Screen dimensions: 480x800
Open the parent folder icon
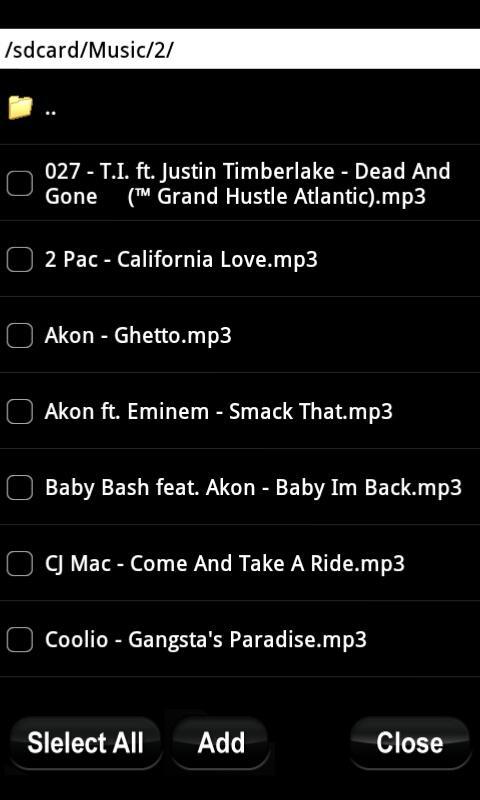point(20,107)
